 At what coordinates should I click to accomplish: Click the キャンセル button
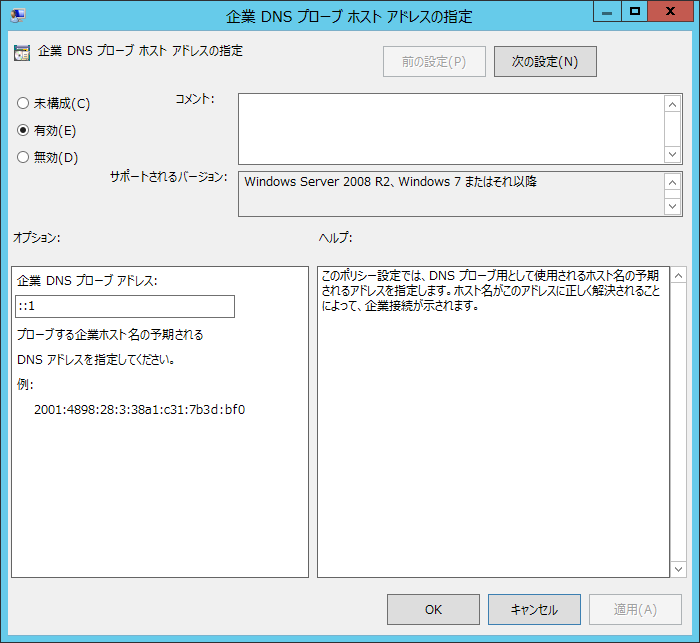(534, 609)
